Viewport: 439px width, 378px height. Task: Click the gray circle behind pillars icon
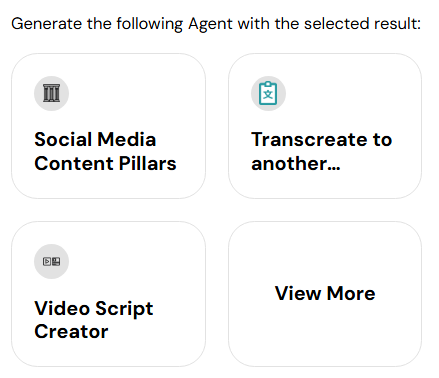pos(51,93)
